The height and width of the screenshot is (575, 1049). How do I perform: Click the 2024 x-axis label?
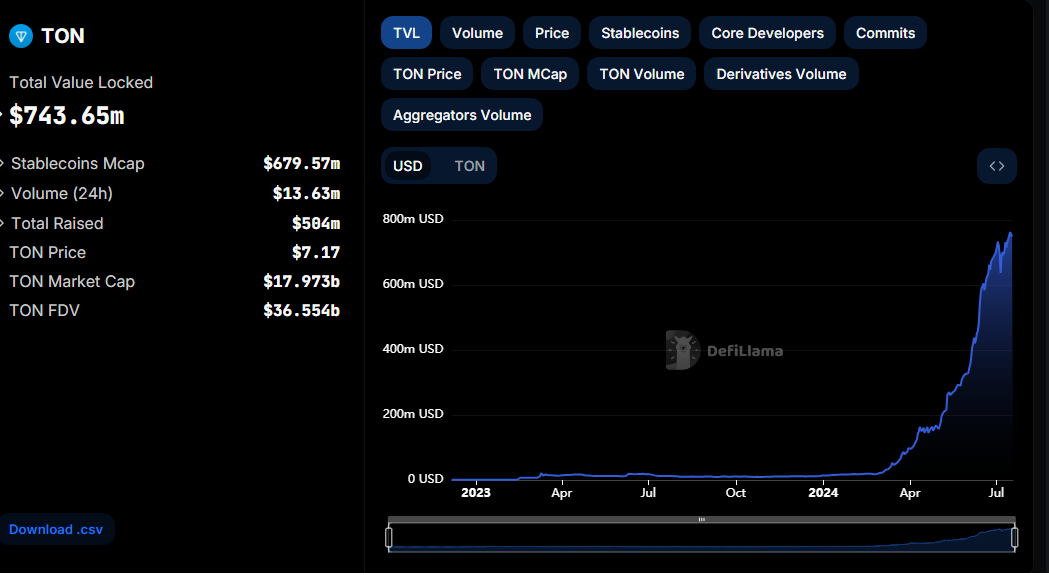(x=823, y=493)
